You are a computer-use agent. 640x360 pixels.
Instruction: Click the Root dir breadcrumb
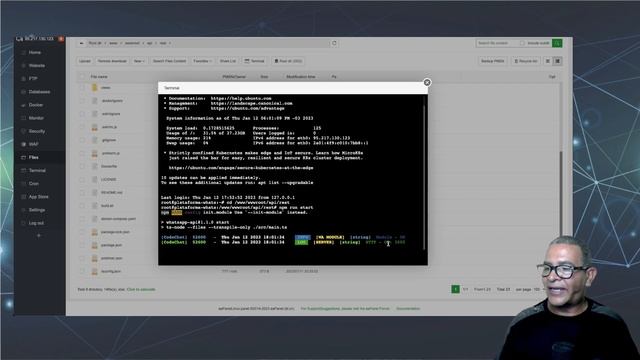click(95, 43)
